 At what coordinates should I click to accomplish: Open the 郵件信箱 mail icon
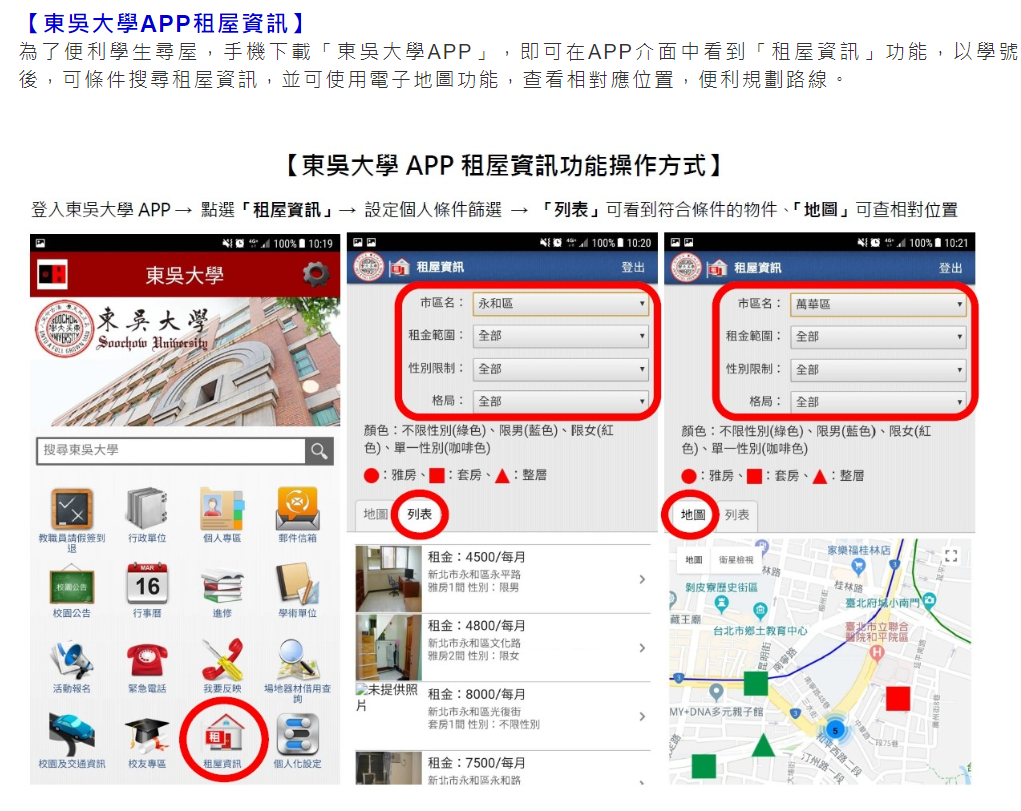pyautogui.click(x=298, y=509)
